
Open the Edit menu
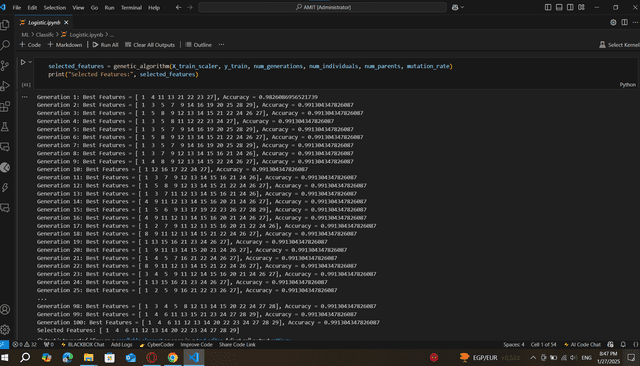(32, 7)
